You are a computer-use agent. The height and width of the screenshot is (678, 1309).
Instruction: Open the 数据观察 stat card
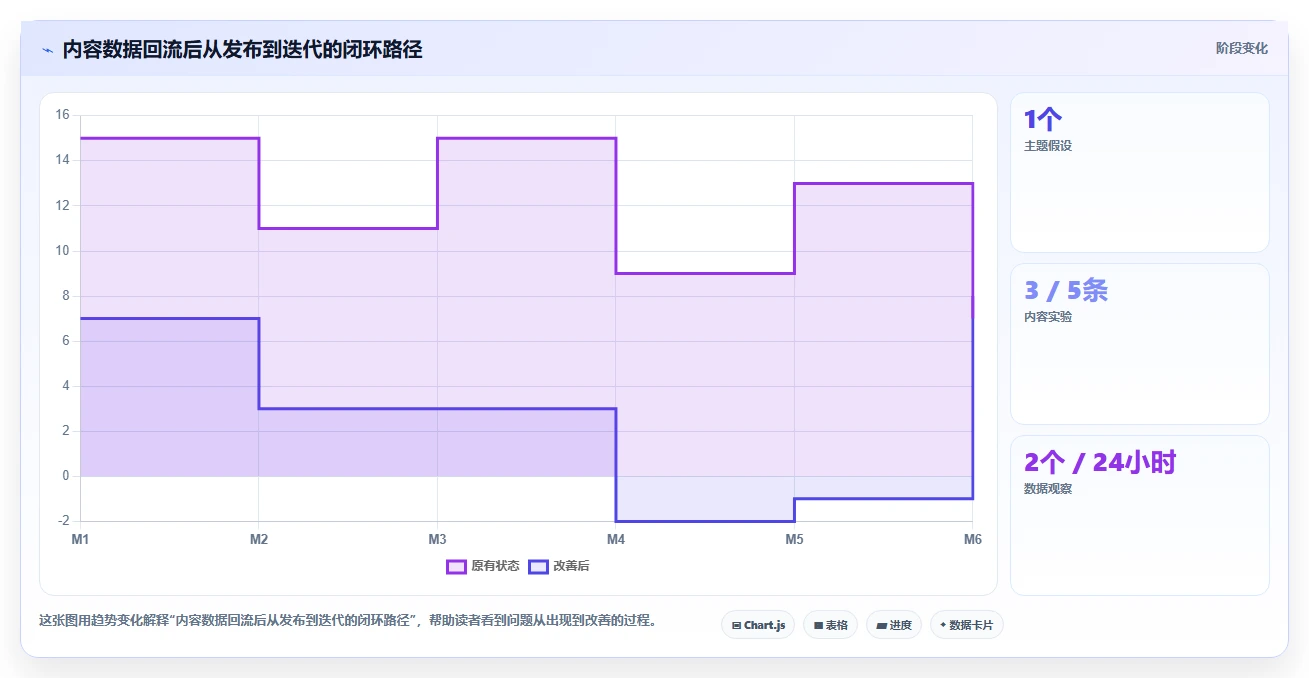pos(1140,515)
